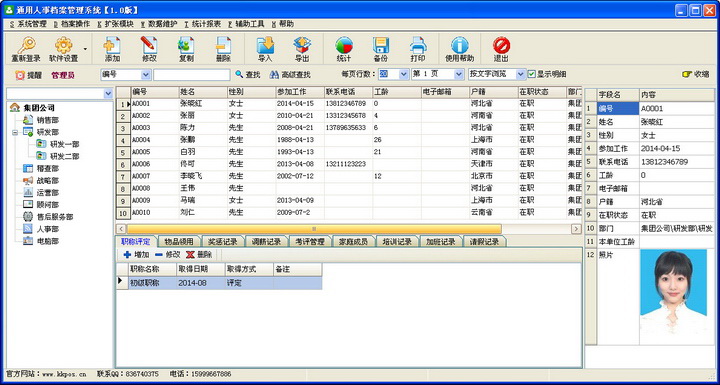Click the 复制 toolbar icon

coord(186,45)
